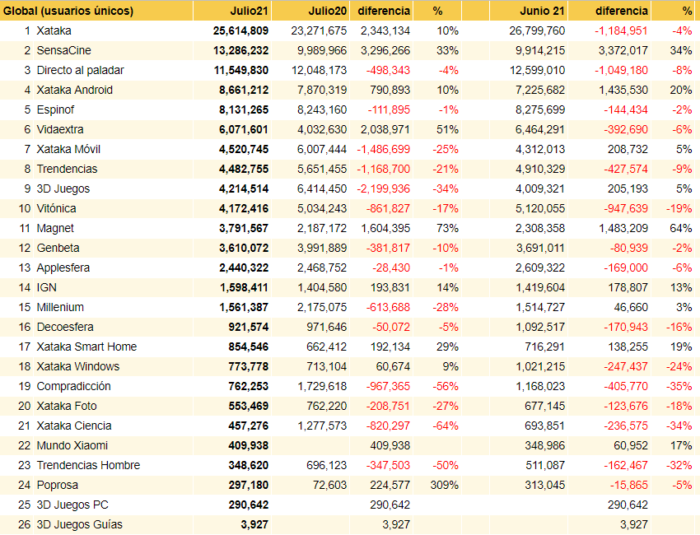Viewport: 700px width, 535px height.
Task: Click the Julio20 value 12,048,173
Action: coord(319,70)
